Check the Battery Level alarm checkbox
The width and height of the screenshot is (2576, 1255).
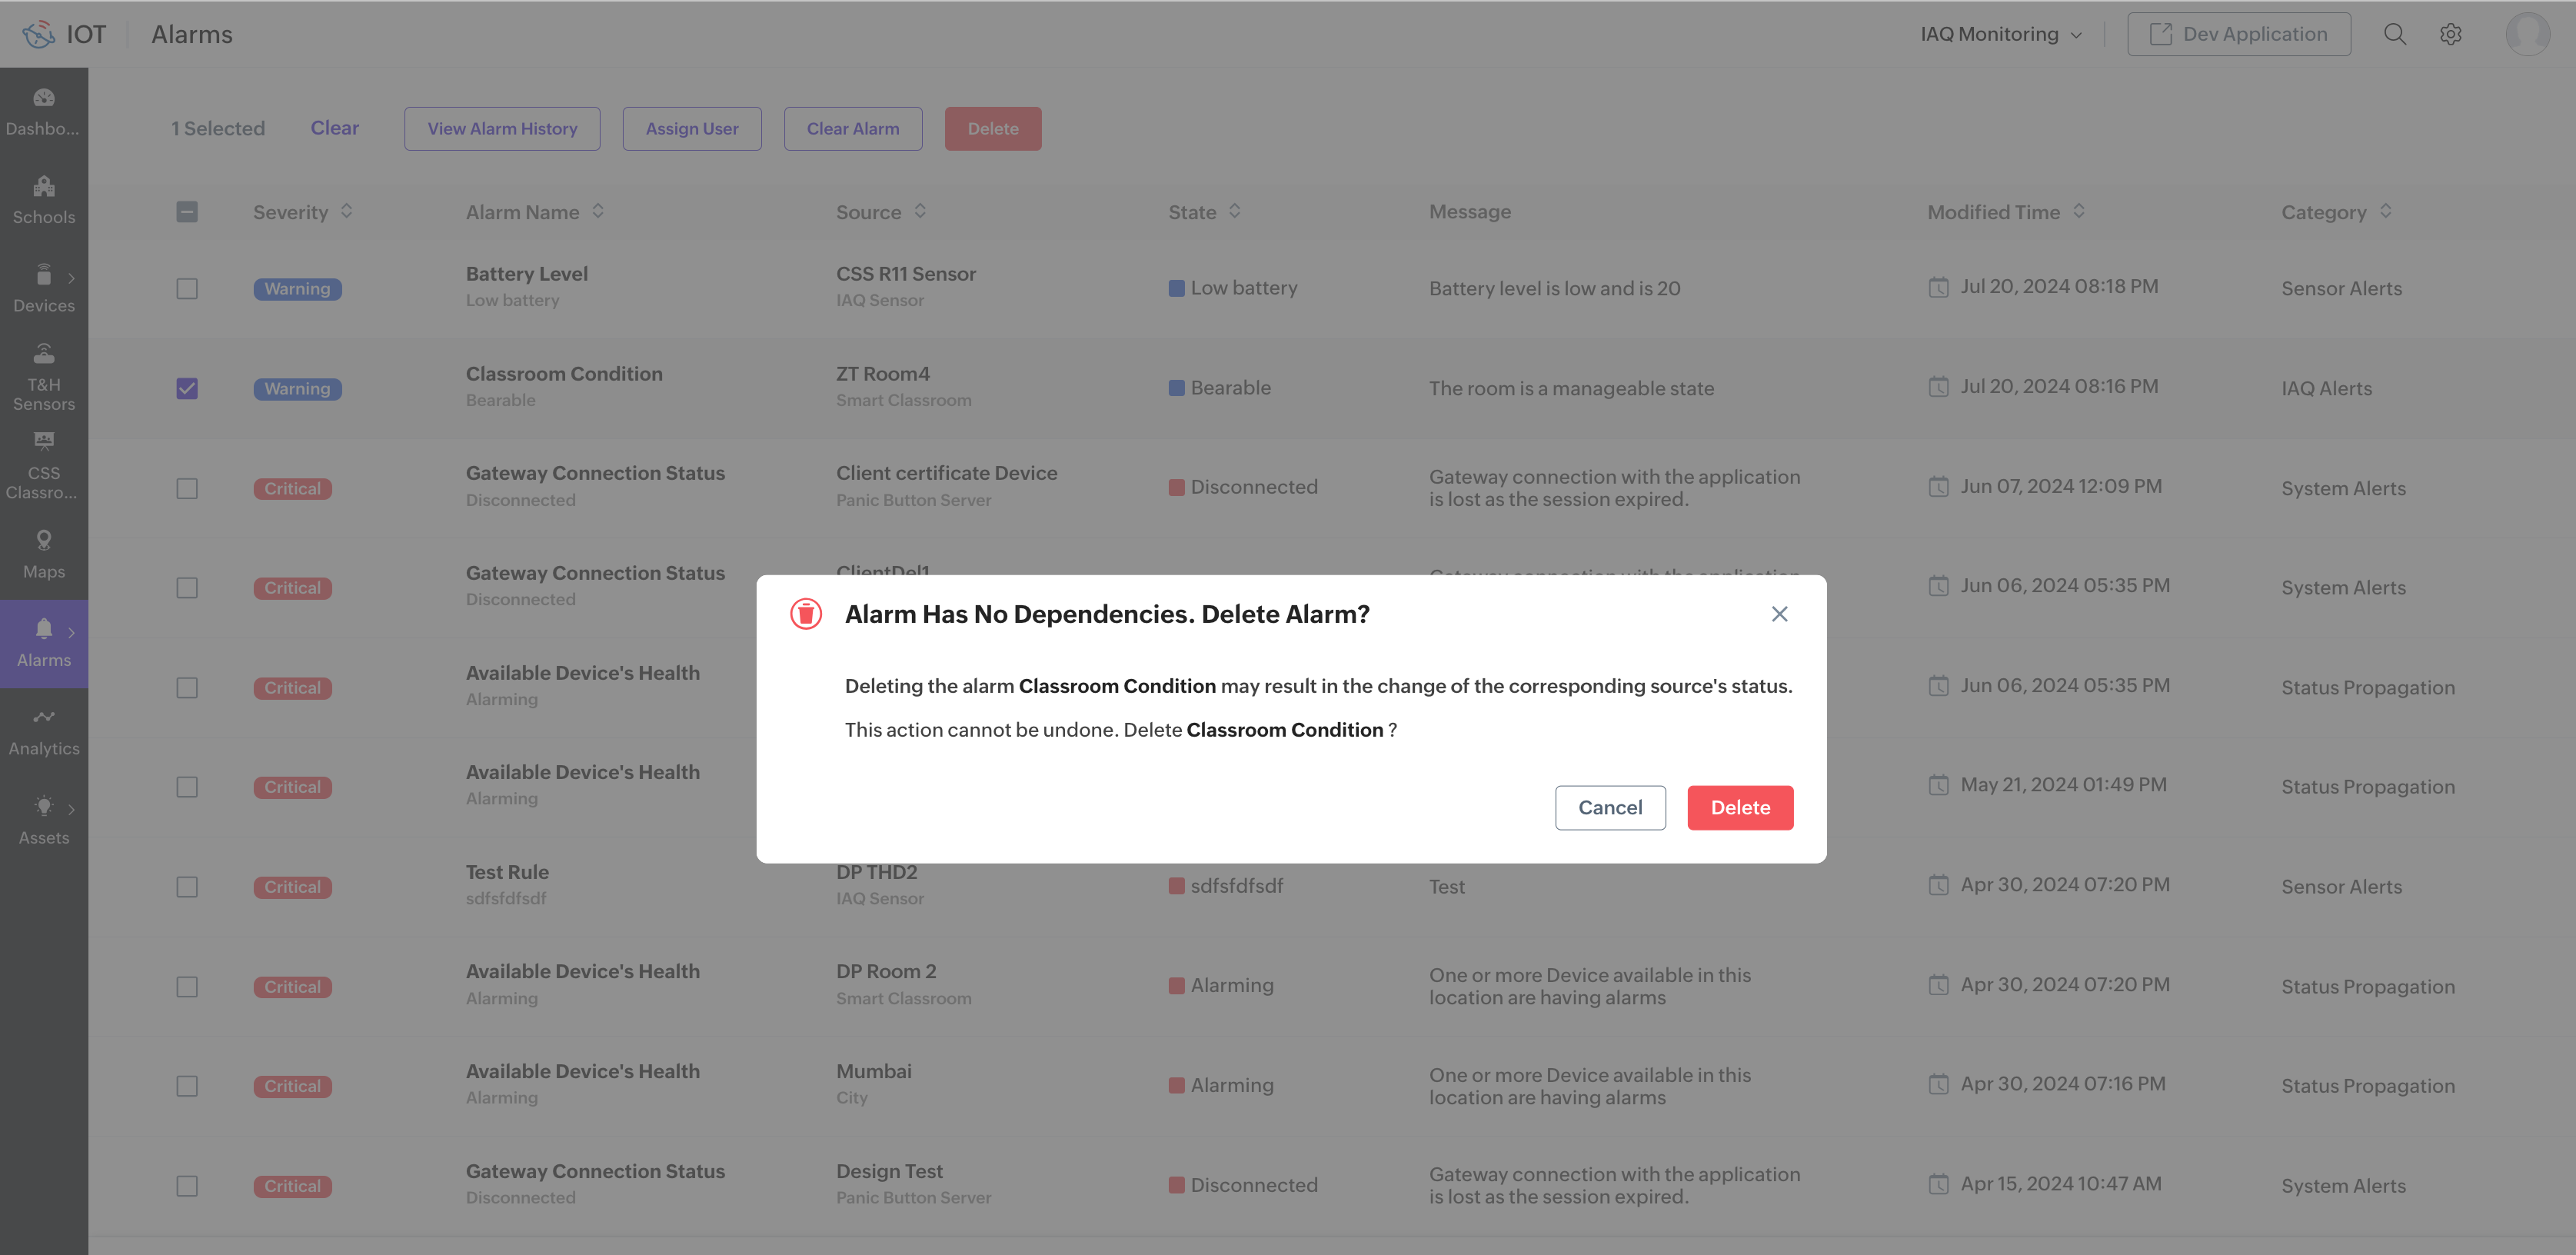187,288
